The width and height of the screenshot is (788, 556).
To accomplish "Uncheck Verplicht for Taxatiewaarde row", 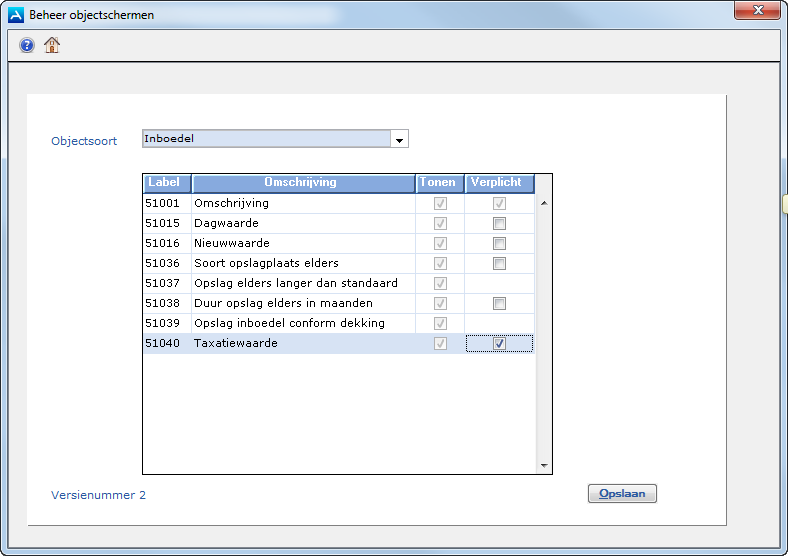I will click(x=499, y=343).
